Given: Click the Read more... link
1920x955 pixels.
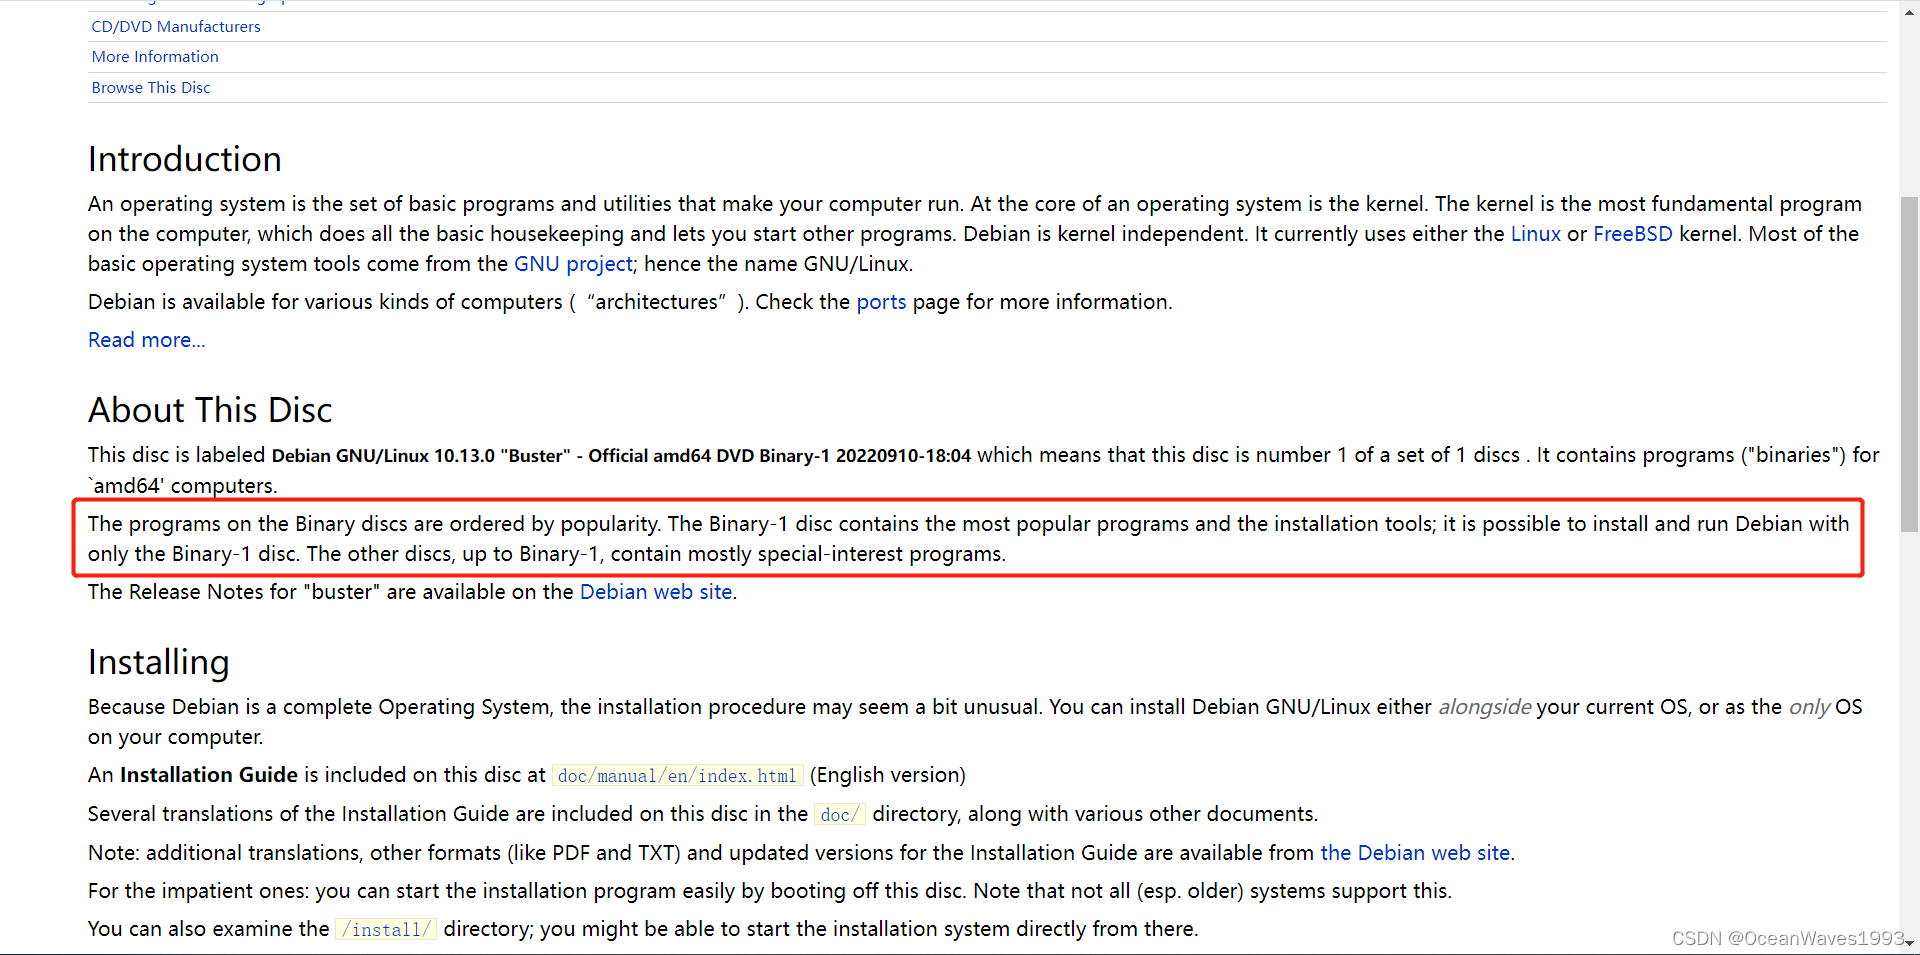Looking at the screenshot, I should pos(147,340).
